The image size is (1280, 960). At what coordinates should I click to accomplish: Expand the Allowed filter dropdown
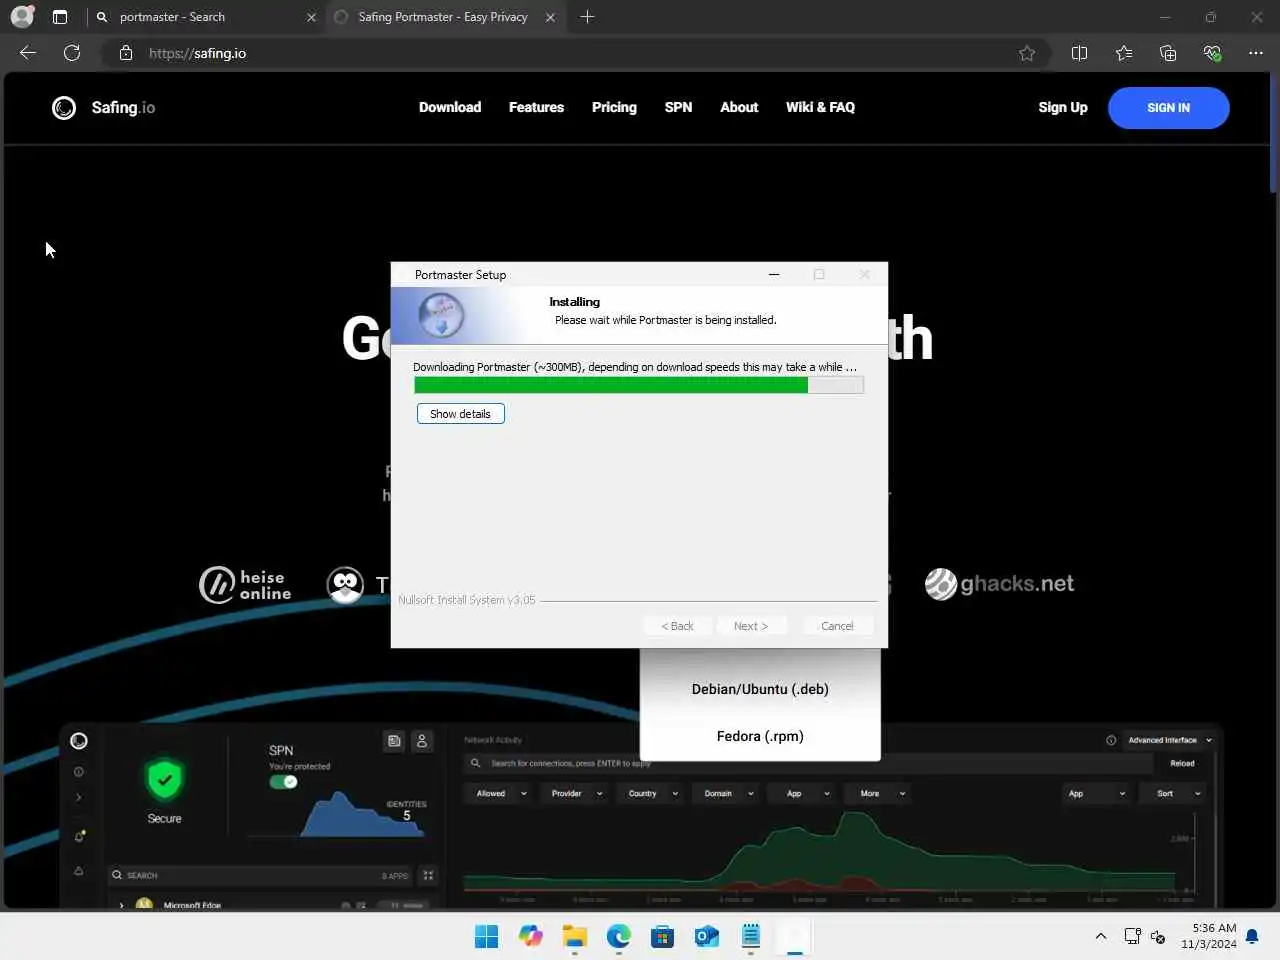pyautogui.click(x=501, y=794)
